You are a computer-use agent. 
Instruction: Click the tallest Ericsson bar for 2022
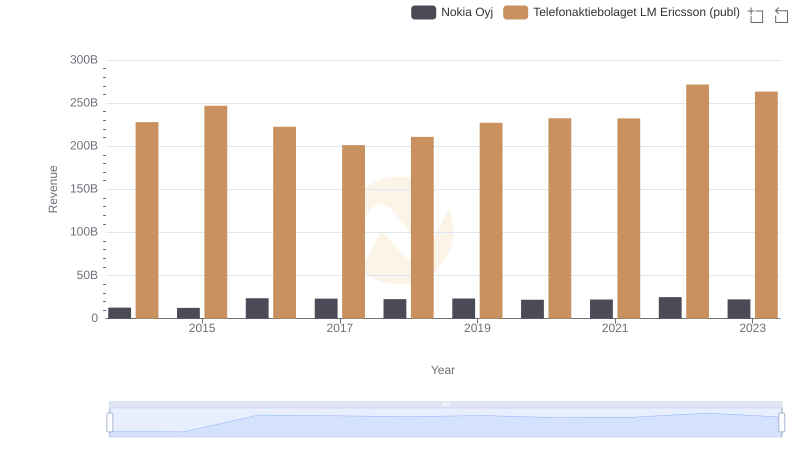click(697, 201)
